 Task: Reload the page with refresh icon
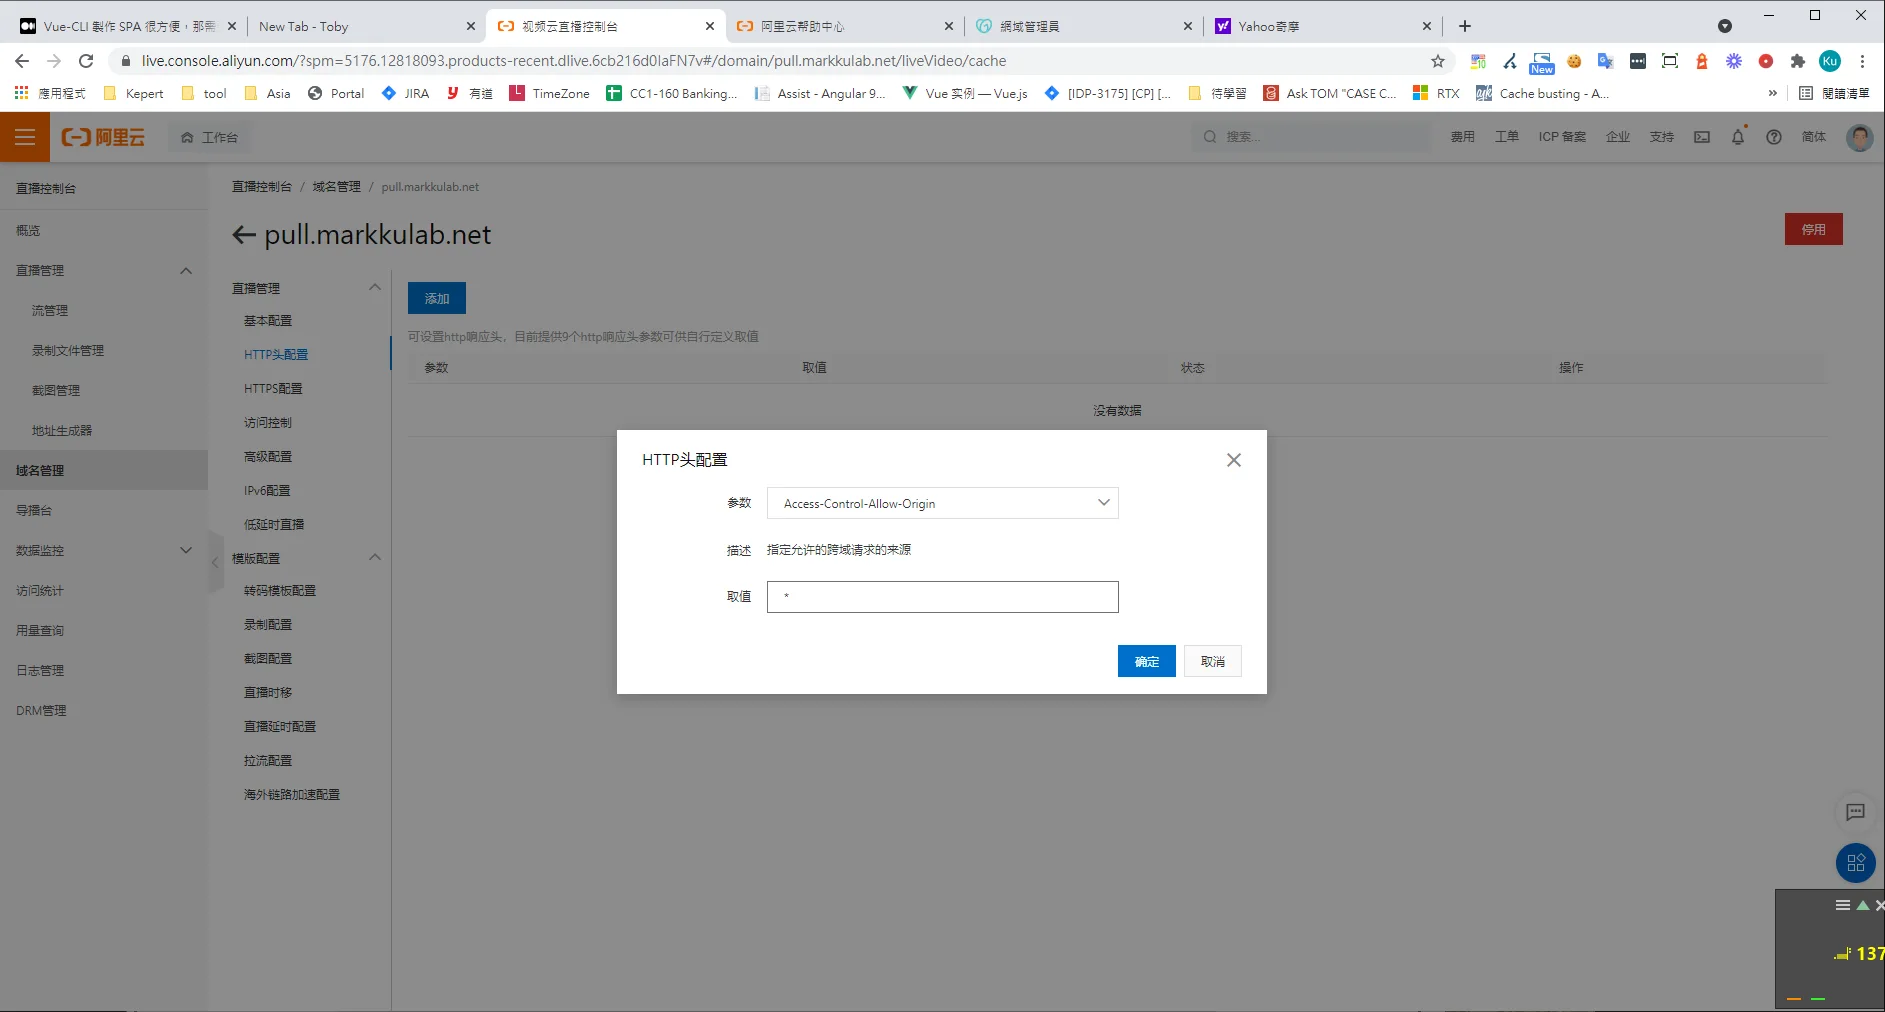[86, 61]
